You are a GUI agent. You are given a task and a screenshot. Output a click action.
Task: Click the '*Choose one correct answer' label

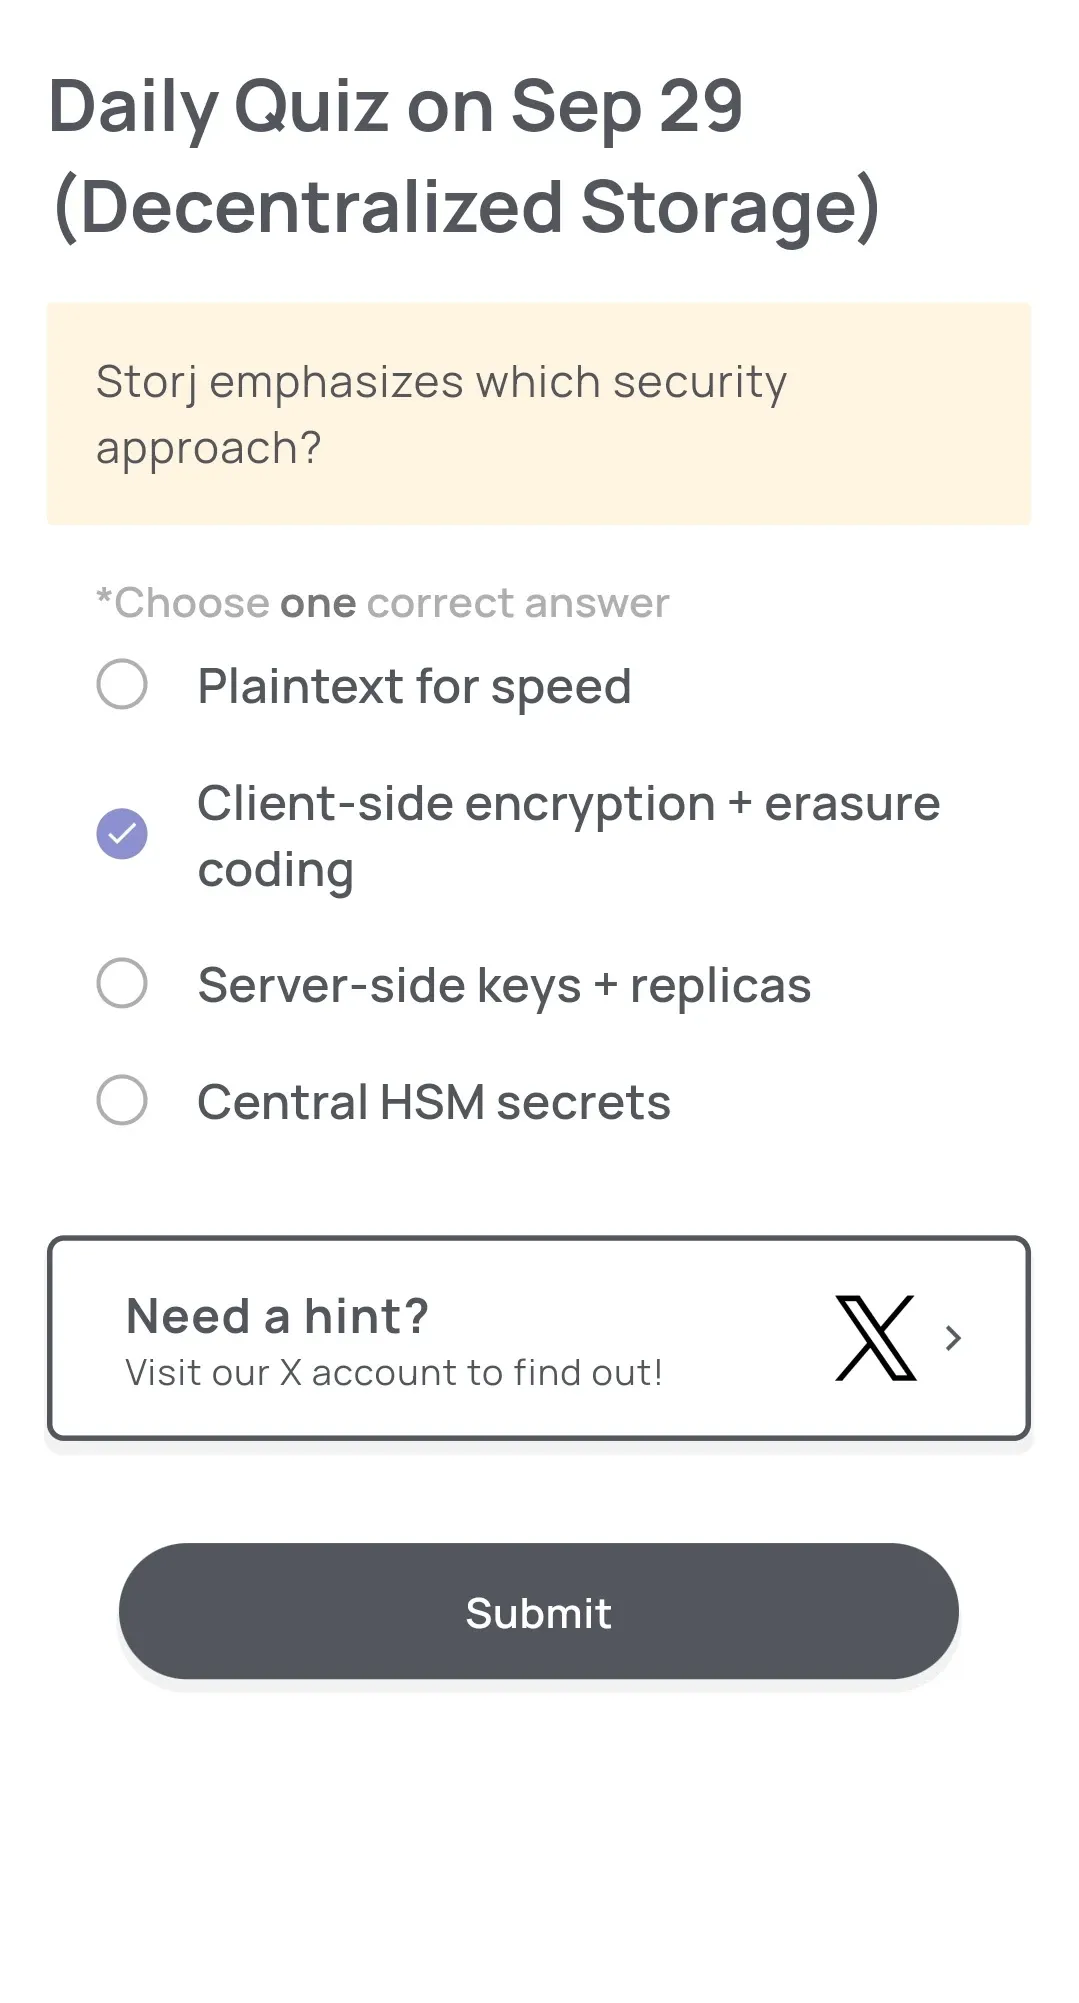click(x=381, y=601)
